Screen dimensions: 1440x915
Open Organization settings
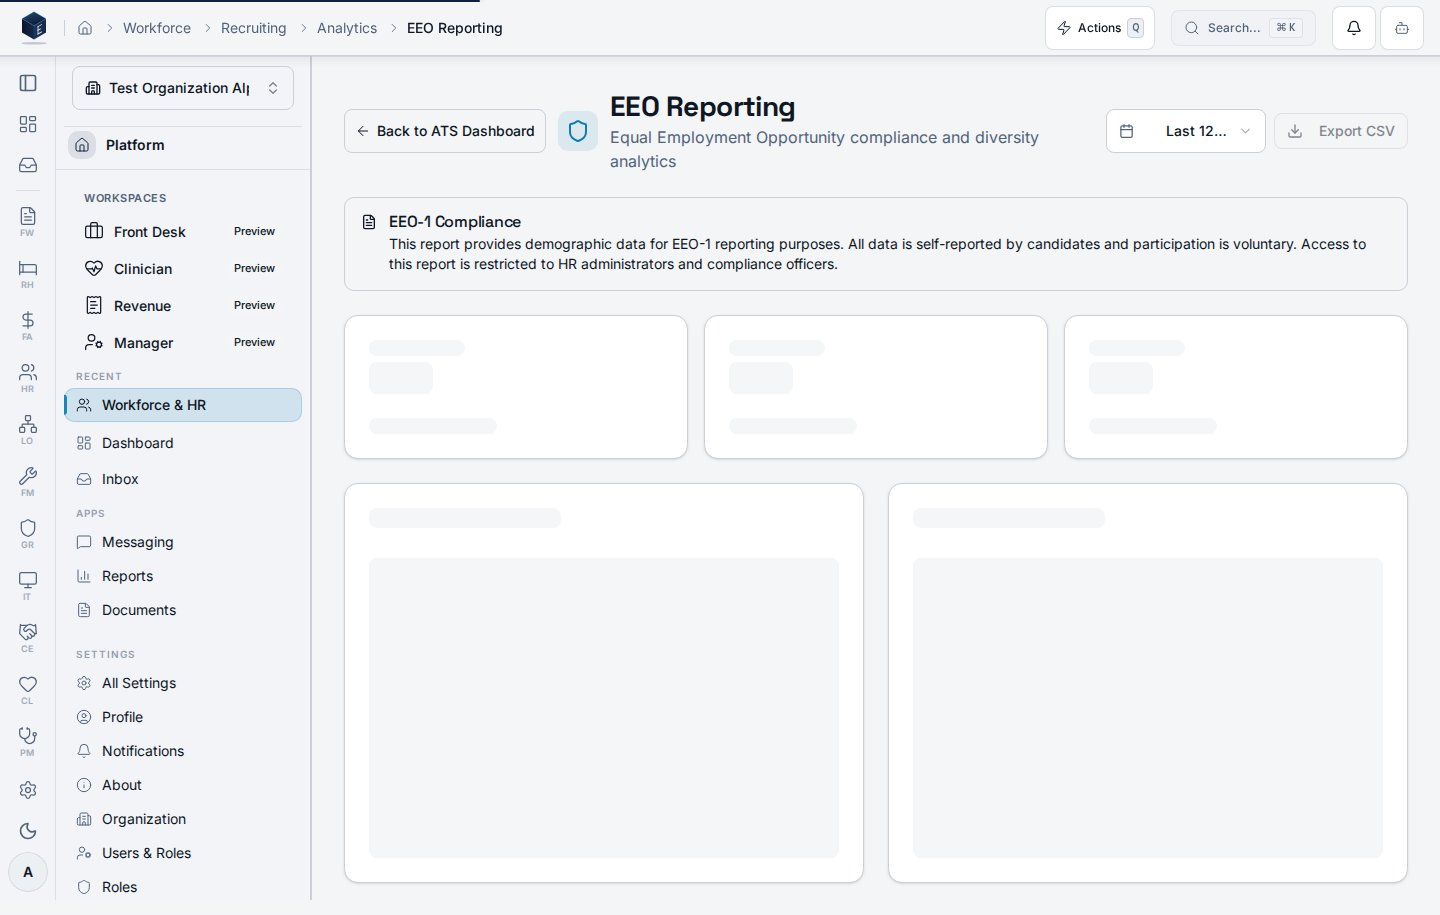pos(183,819)
